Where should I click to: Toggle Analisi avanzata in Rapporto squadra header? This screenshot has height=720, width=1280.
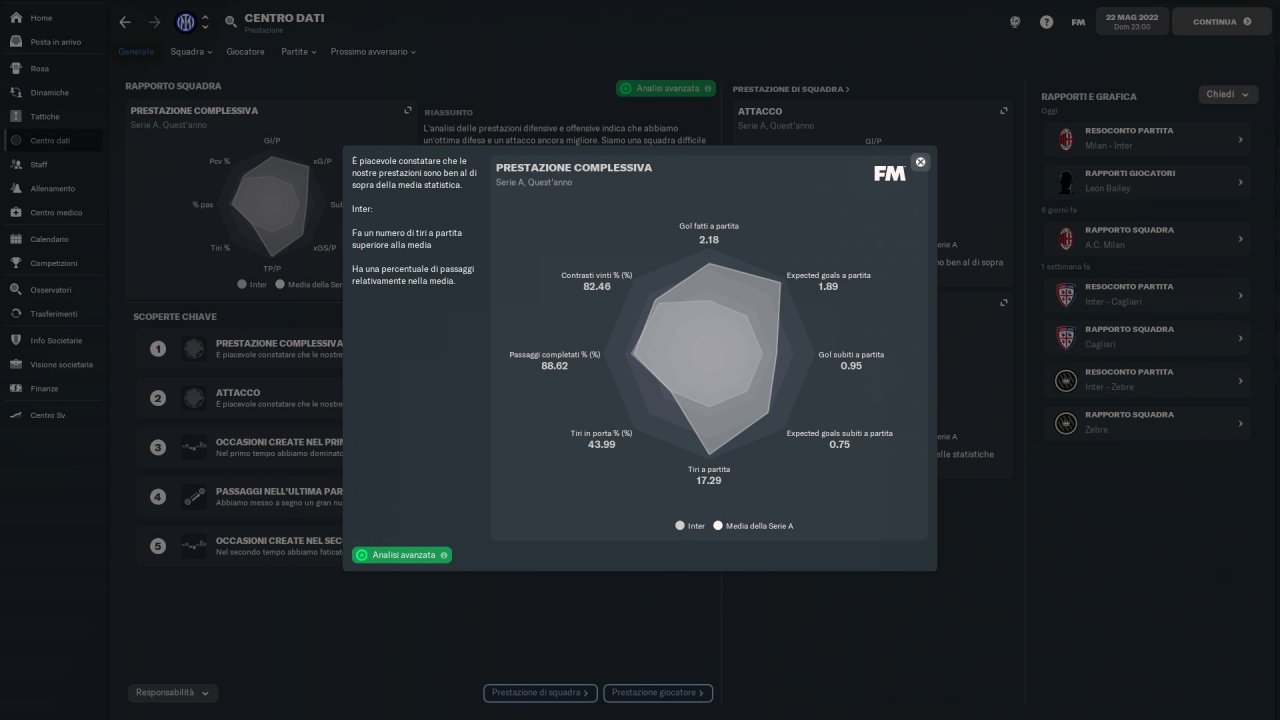pos(666,89)
